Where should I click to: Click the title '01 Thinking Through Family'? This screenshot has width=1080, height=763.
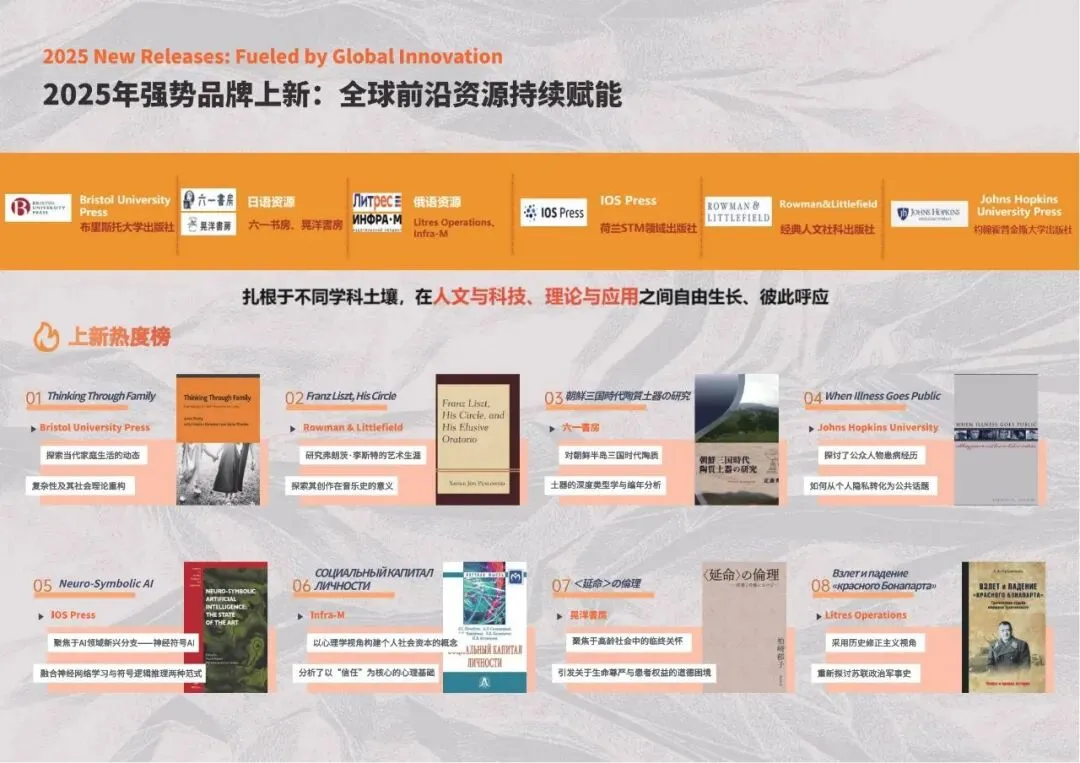91,397
